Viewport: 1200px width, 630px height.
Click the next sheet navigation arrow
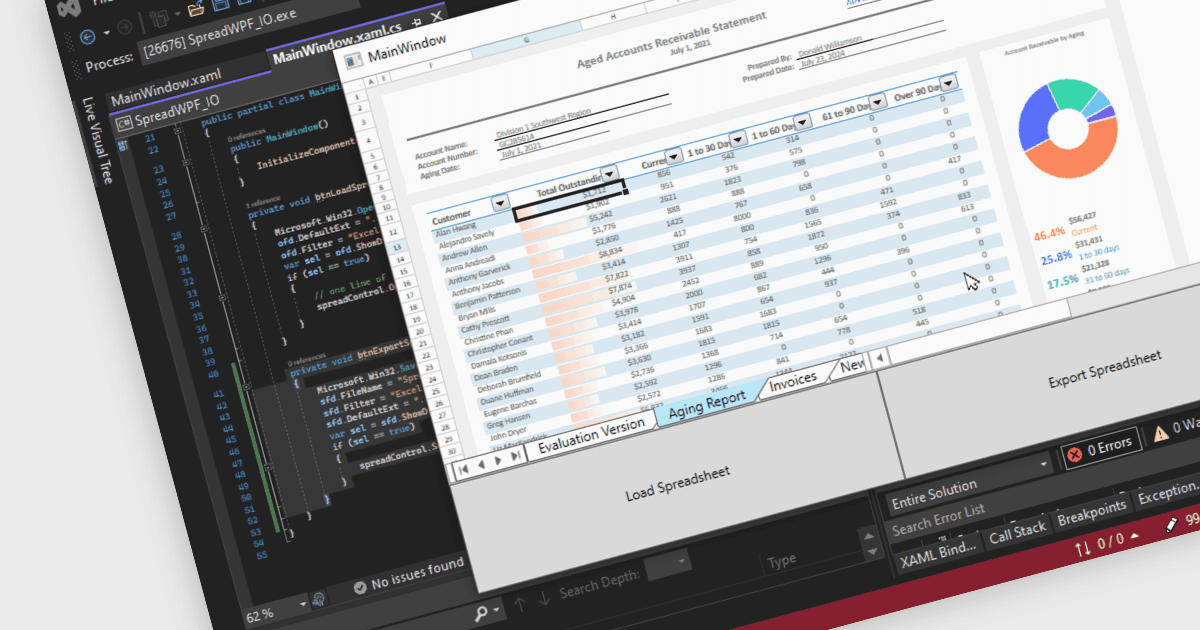click(499, 459)
